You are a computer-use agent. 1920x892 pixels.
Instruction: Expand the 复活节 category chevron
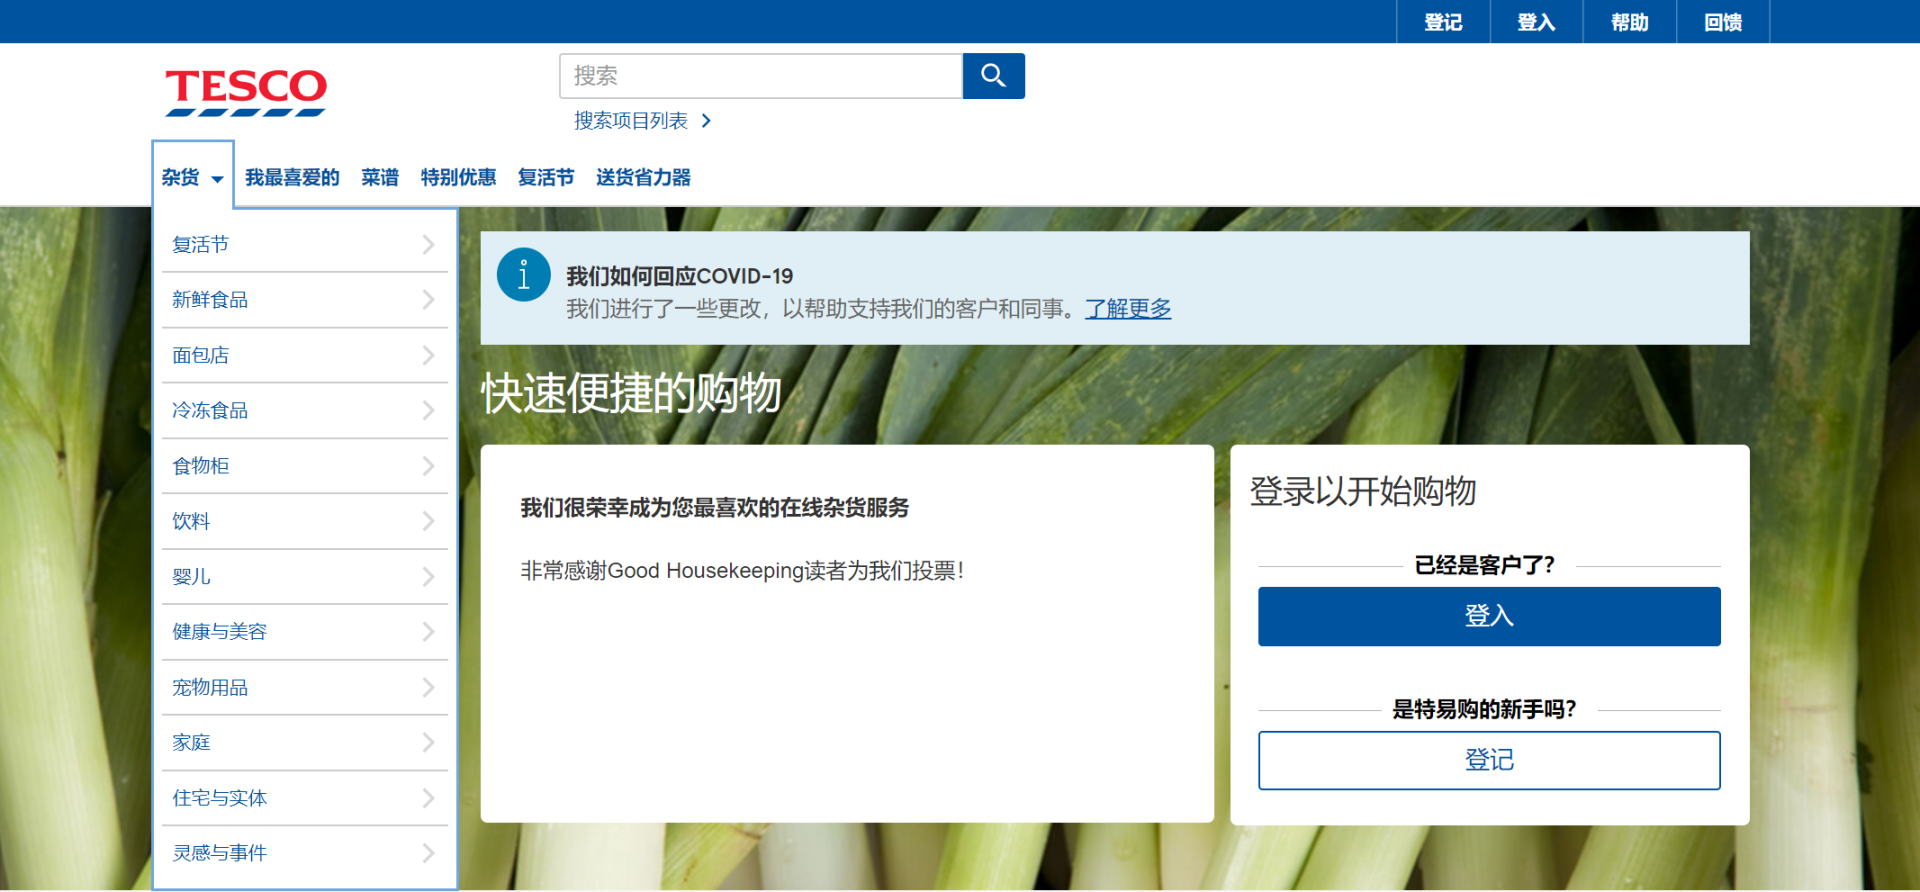click(428, 245)
